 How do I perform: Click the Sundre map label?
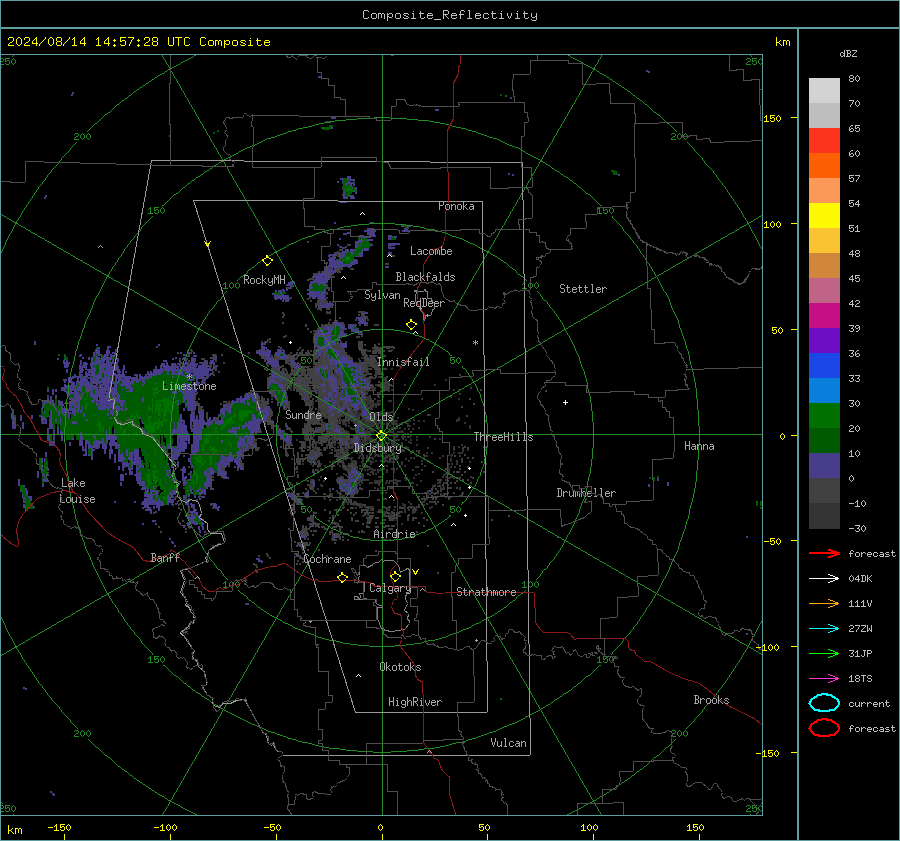click(x=303, y=414)
